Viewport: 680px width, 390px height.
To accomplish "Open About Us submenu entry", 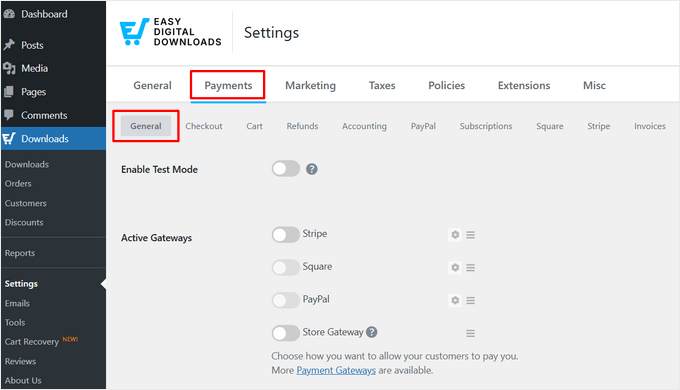I will [x=23, y=380].
